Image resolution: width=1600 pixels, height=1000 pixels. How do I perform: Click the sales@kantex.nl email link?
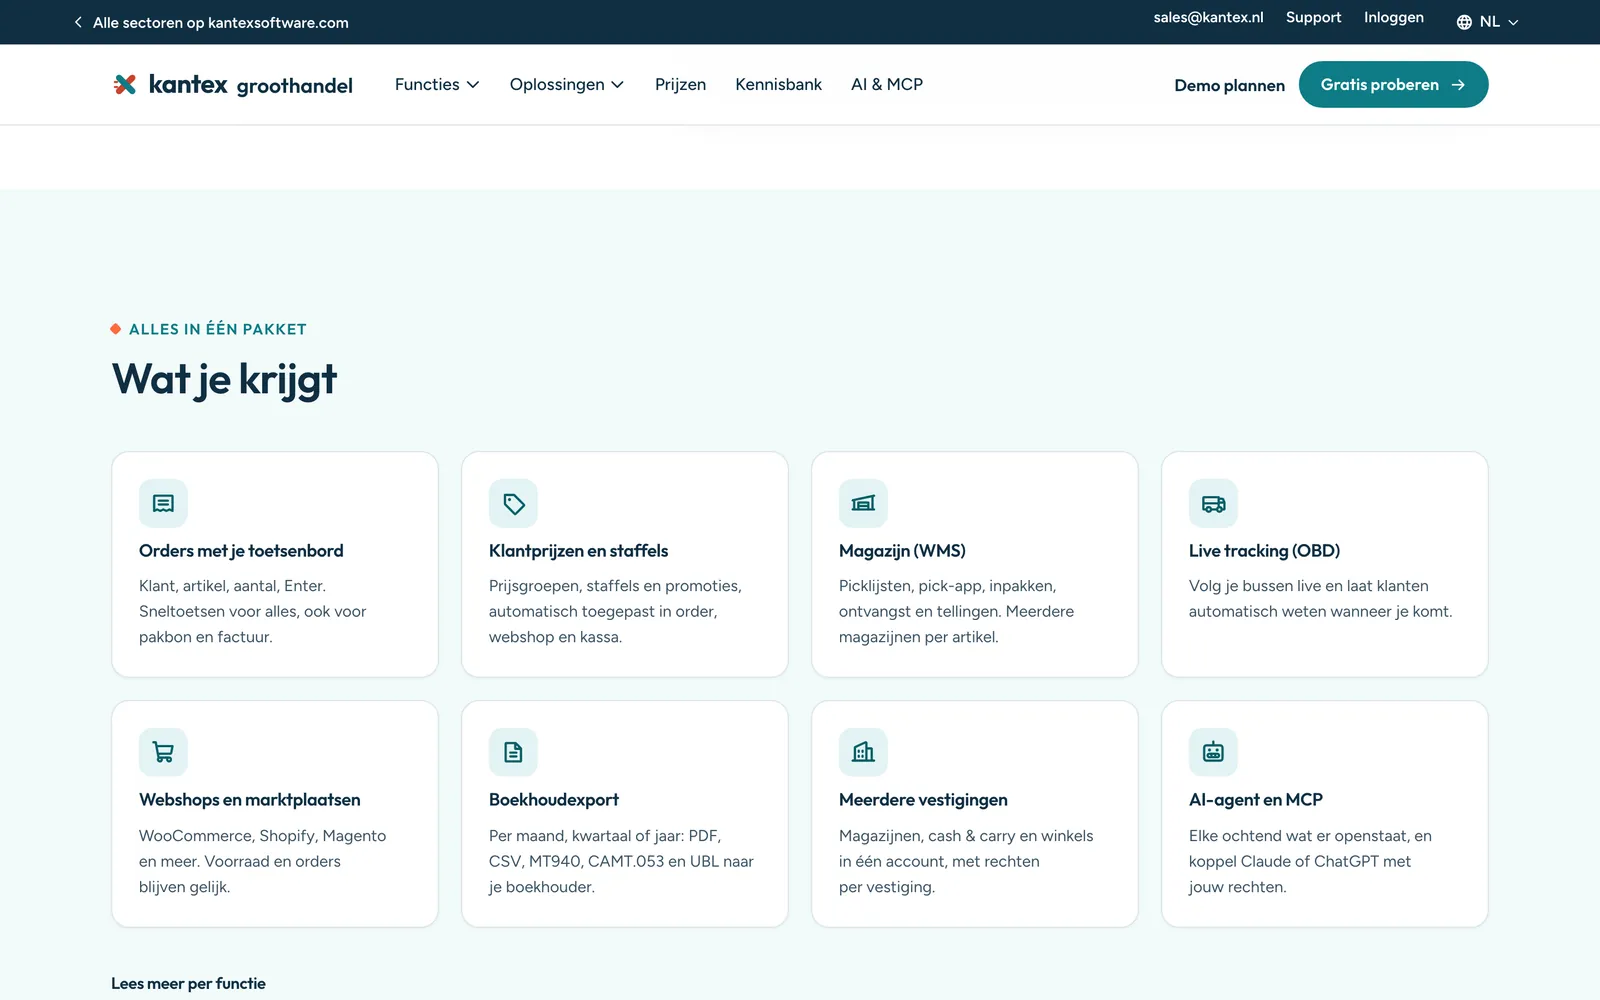pos(1208,17)
